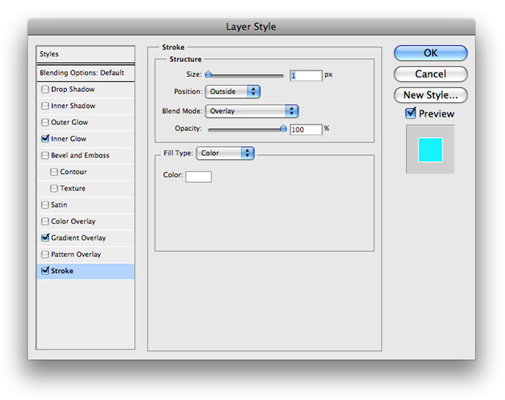Viewport: 505px width, 400px height.
Task: Tick the Satin effect checkbox
Action: click(45, 205)
